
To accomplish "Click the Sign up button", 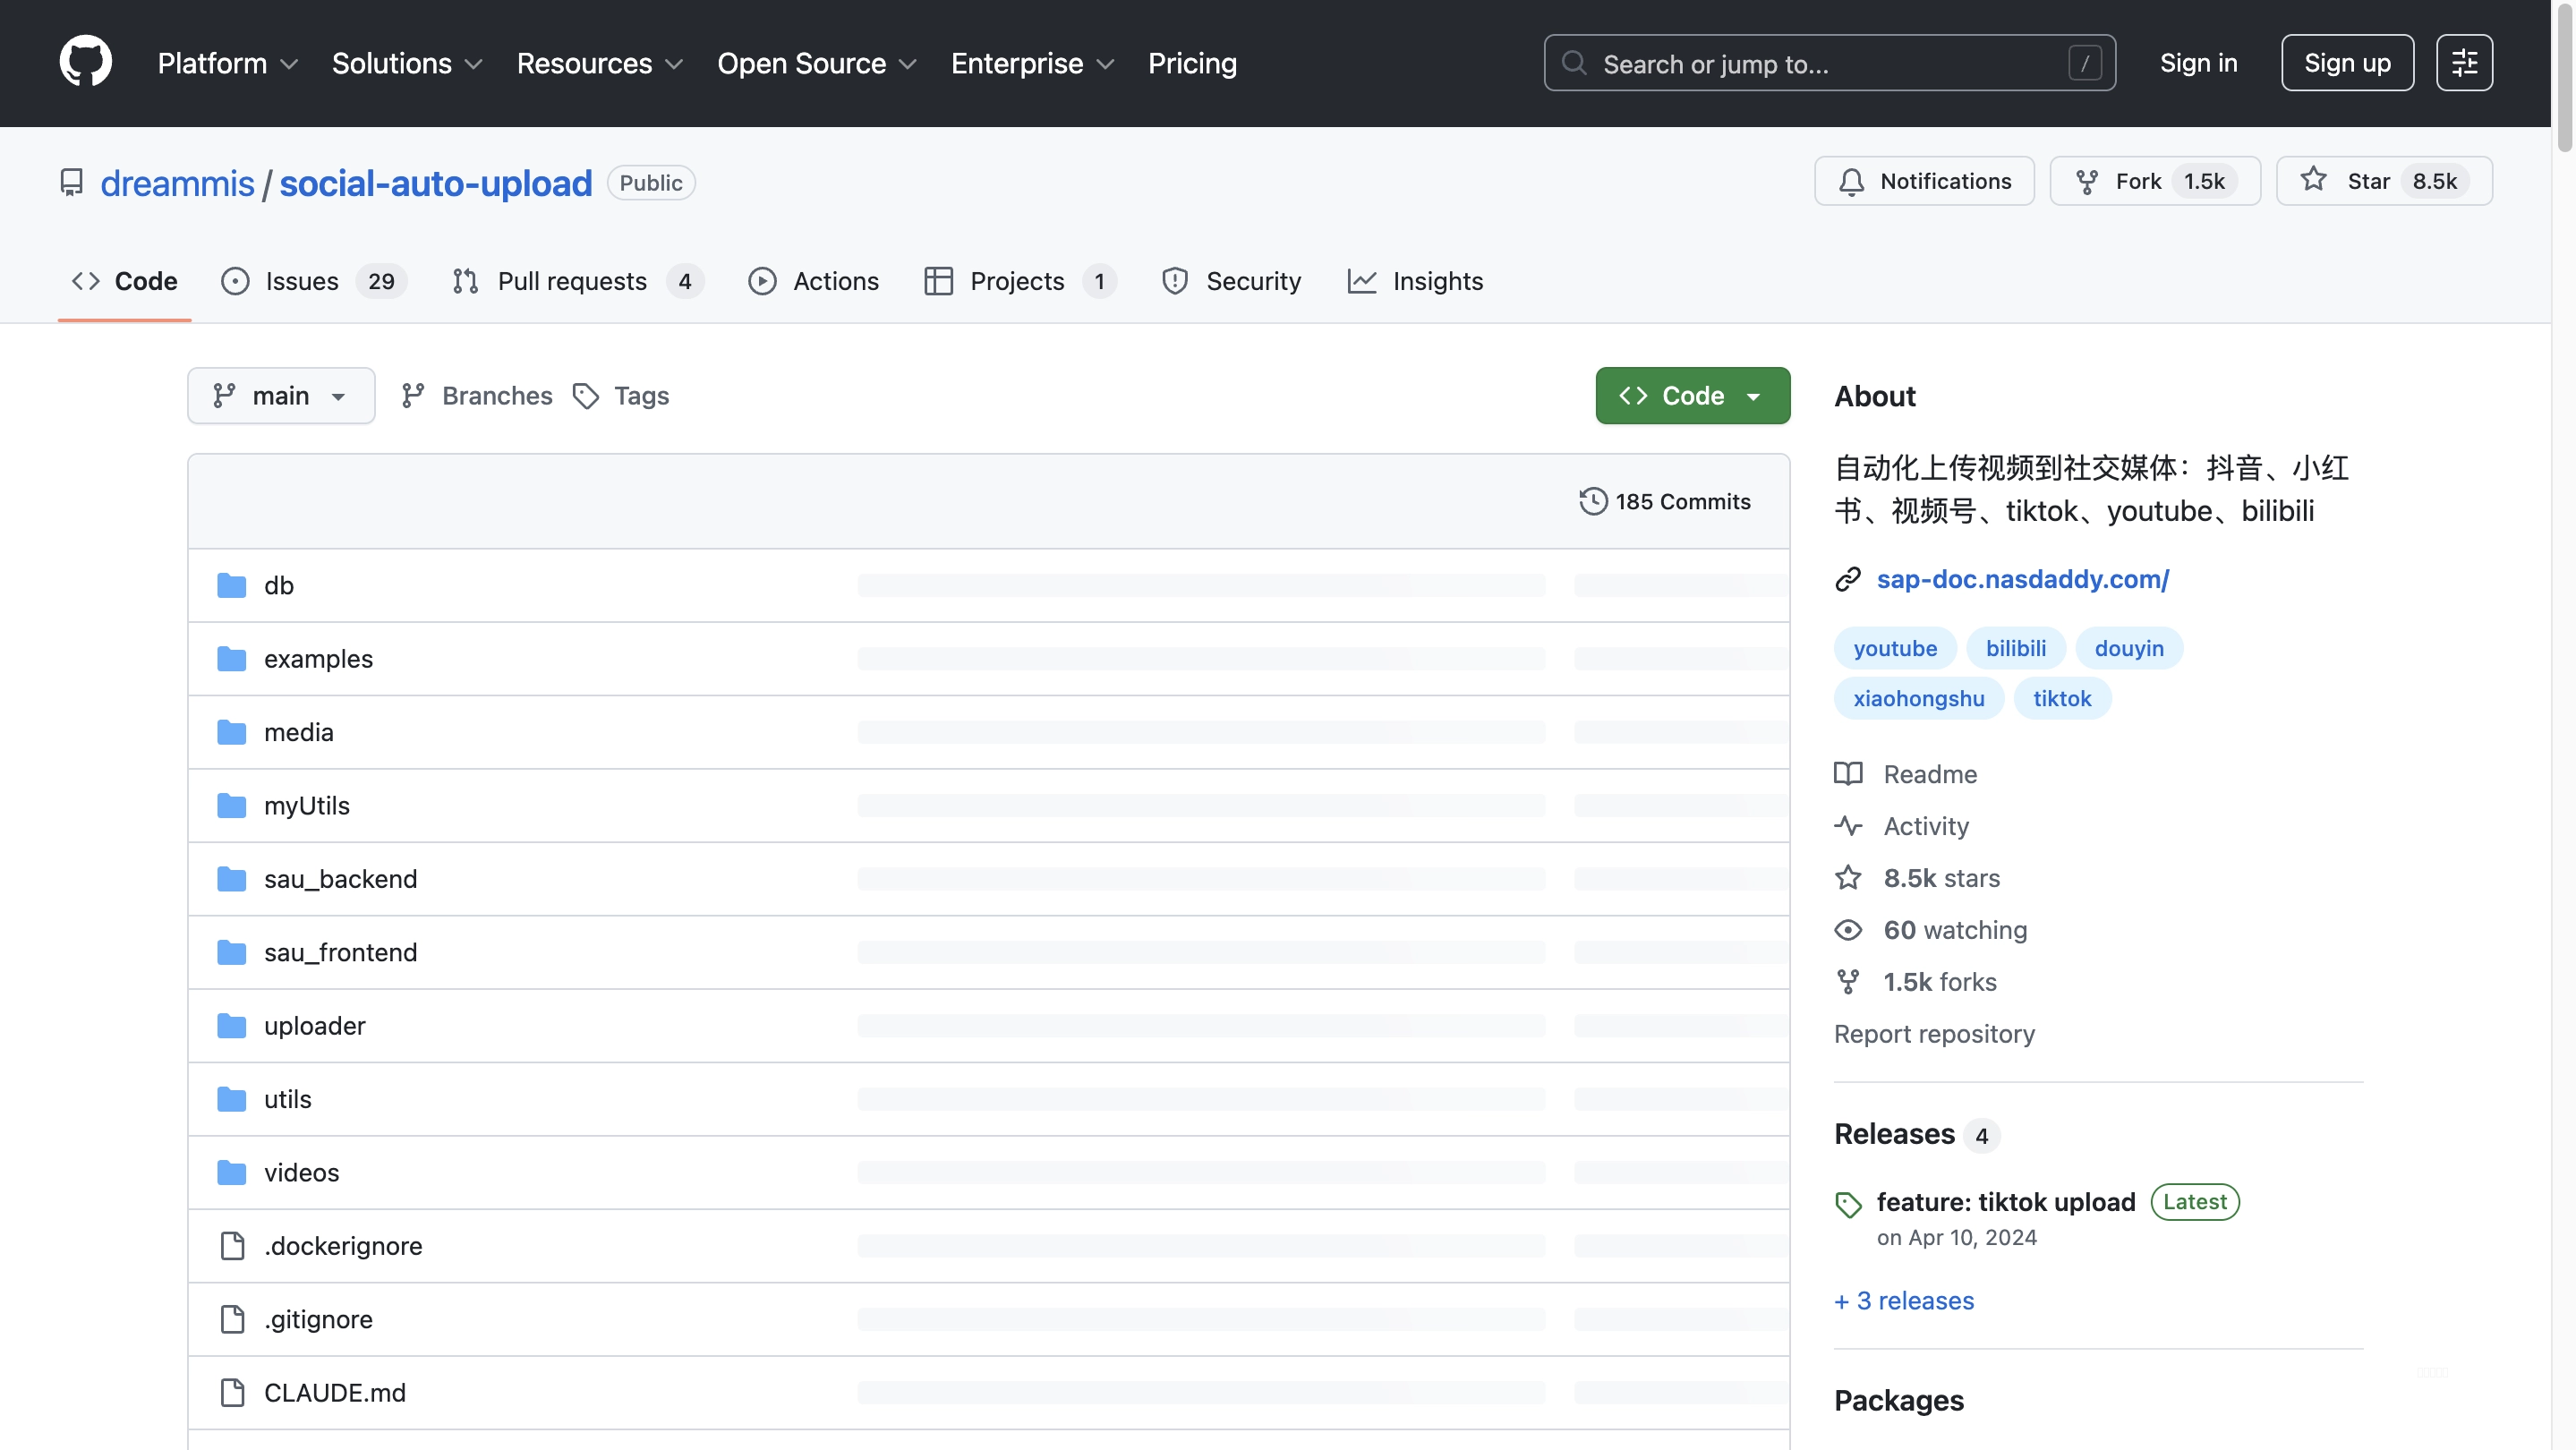I will pyautogui.click(x=2347, y=63).
